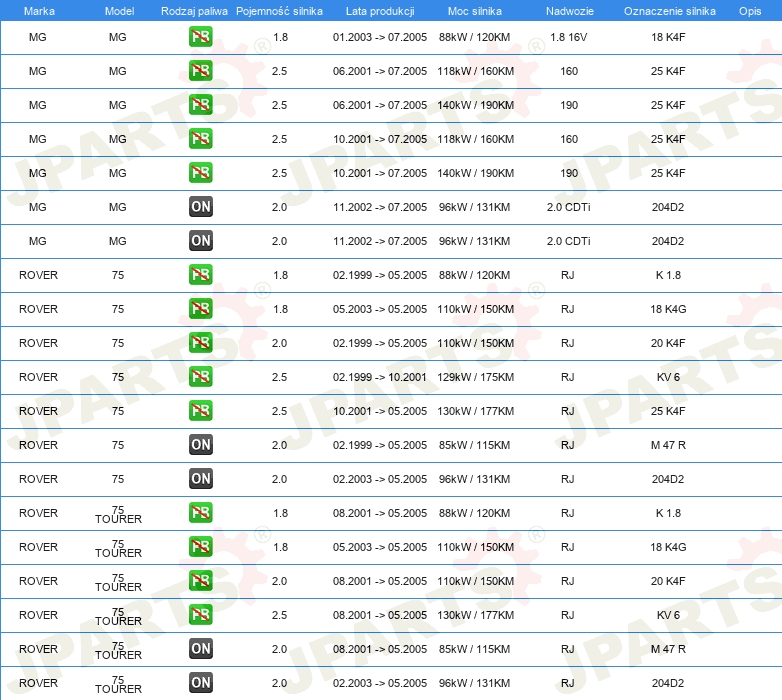
Task: Click the PB icon for Rover 75 10.2001 25 K4F
Action: (x=200, y=410)
